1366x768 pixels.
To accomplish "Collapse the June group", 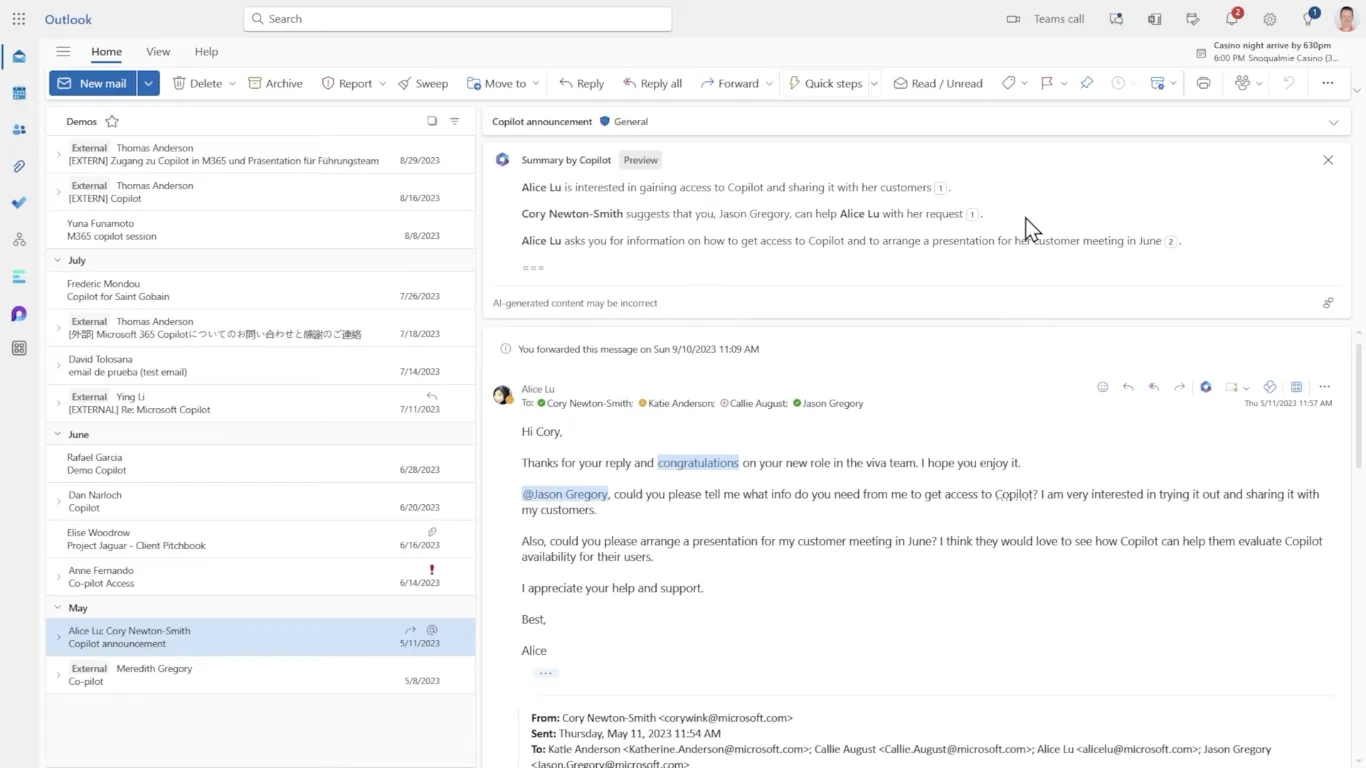I will point(57,434).
